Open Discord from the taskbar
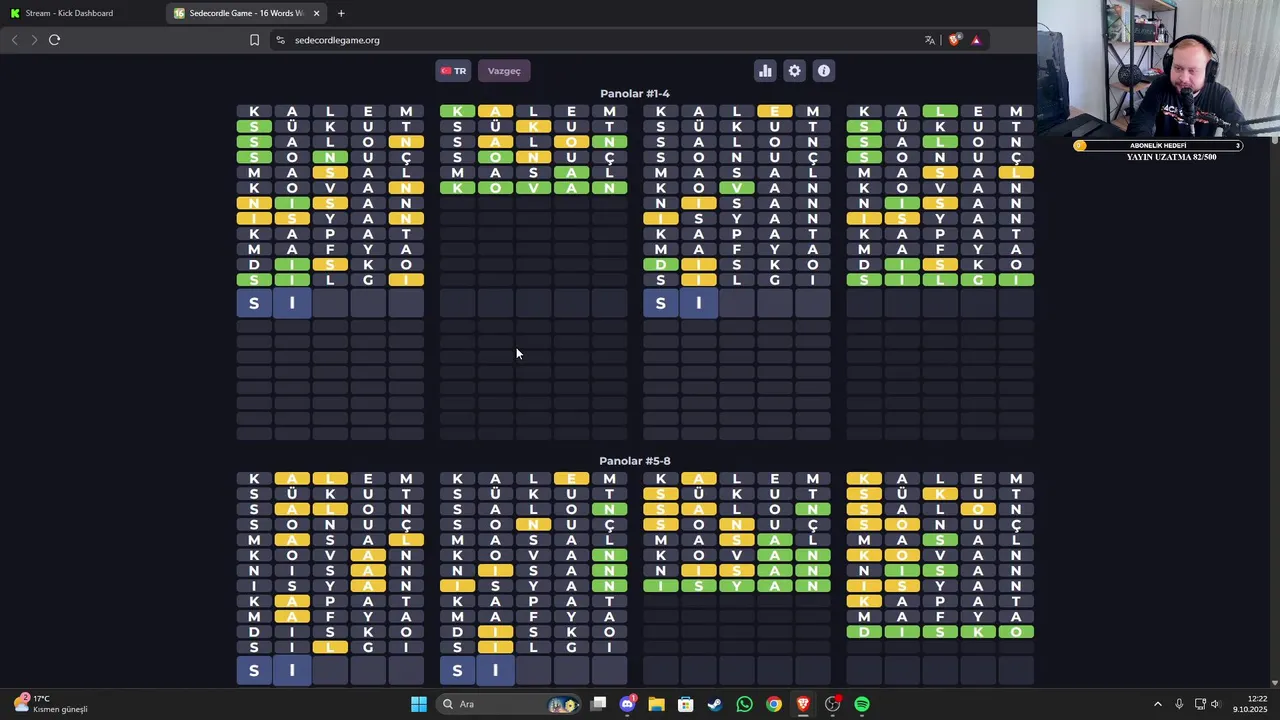This screenshot has width=1280, height=720. [627, 704]
